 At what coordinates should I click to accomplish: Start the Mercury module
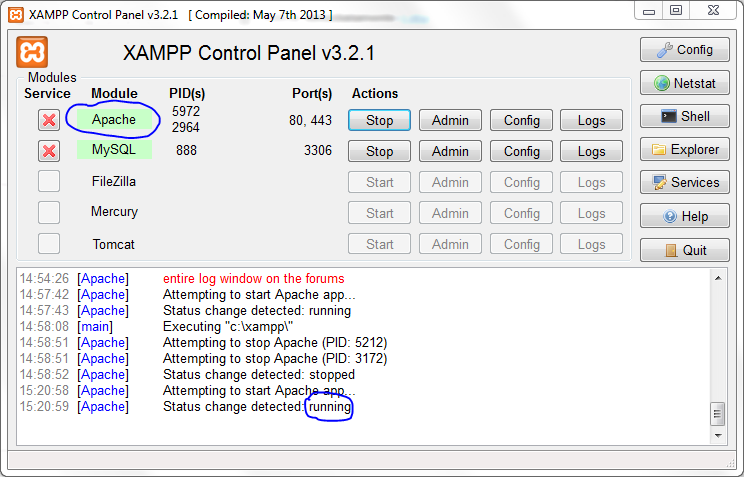(x=379, y=213)
